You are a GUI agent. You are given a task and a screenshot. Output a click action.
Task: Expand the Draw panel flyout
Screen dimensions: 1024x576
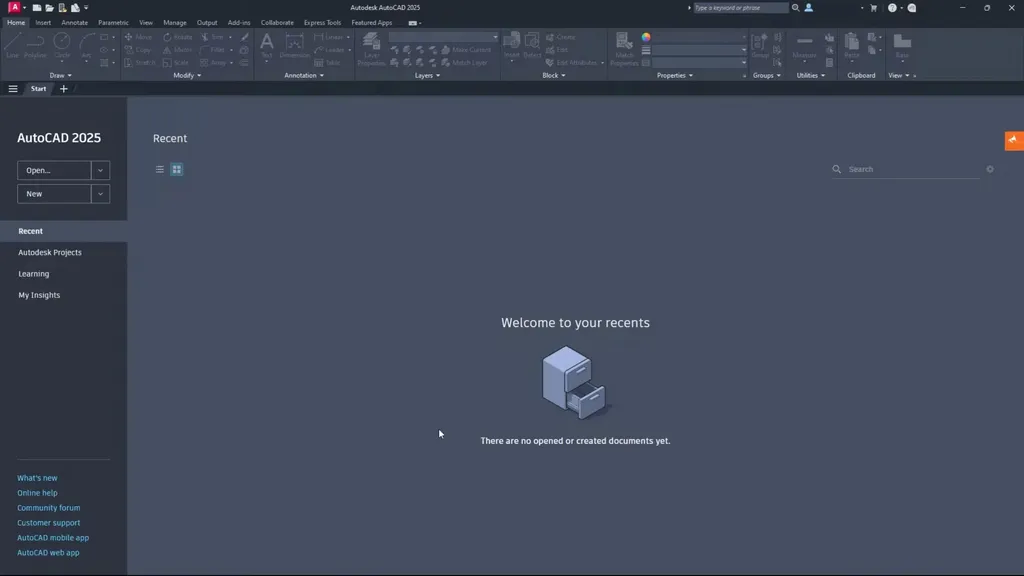tap(61, 75)
